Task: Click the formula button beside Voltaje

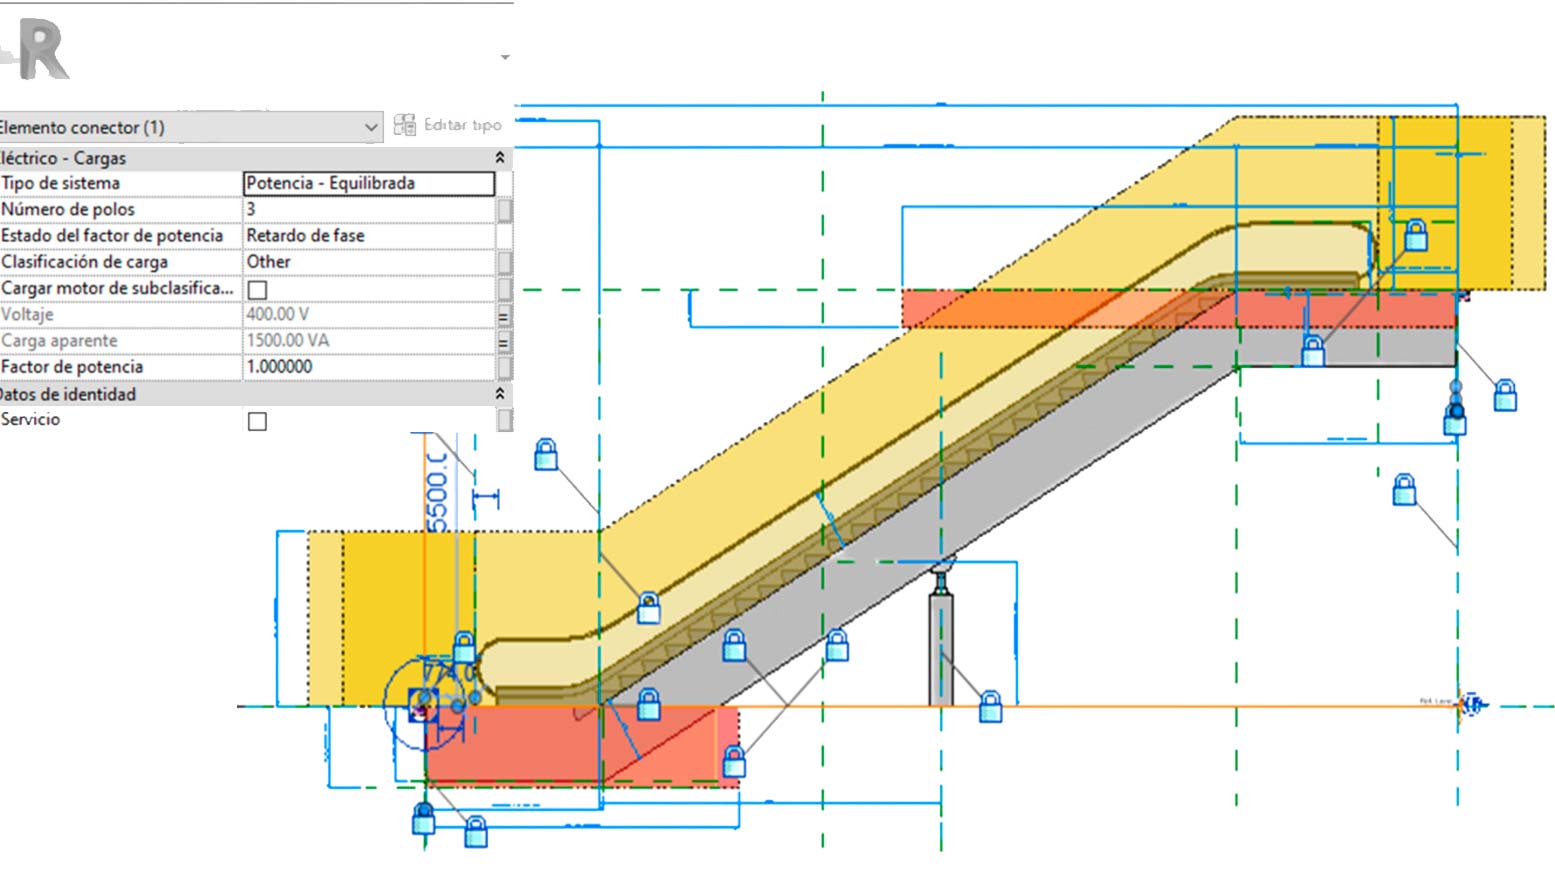Action: (x=504, y=315)
